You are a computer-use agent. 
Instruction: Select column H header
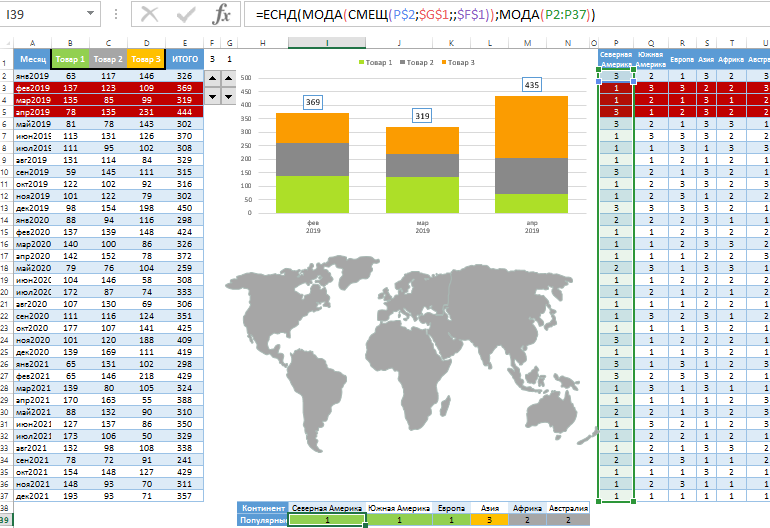pyautogui.click(x=261, y=44)
